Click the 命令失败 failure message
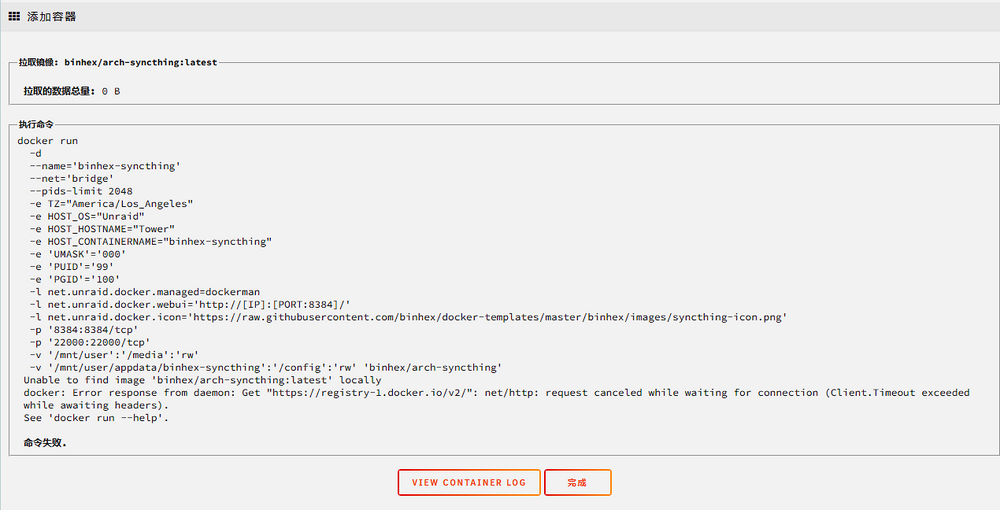The width and height of the screenshot is (1000, 510). click(x=45, y=442)
